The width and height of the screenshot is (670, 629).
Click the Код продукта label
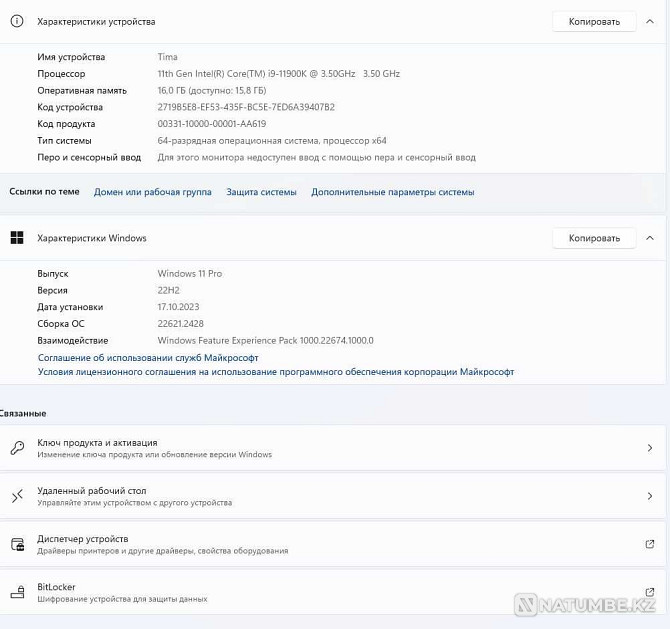click(x=66, y=123)
